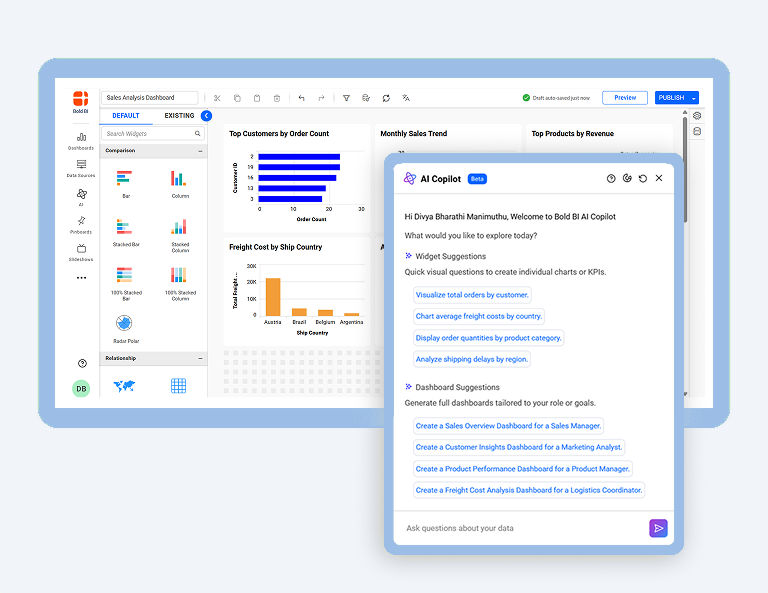Click the 'Ask questions about your data' field
The height and width of the screenshot is (593, 768).
click(x=521, y=528)
